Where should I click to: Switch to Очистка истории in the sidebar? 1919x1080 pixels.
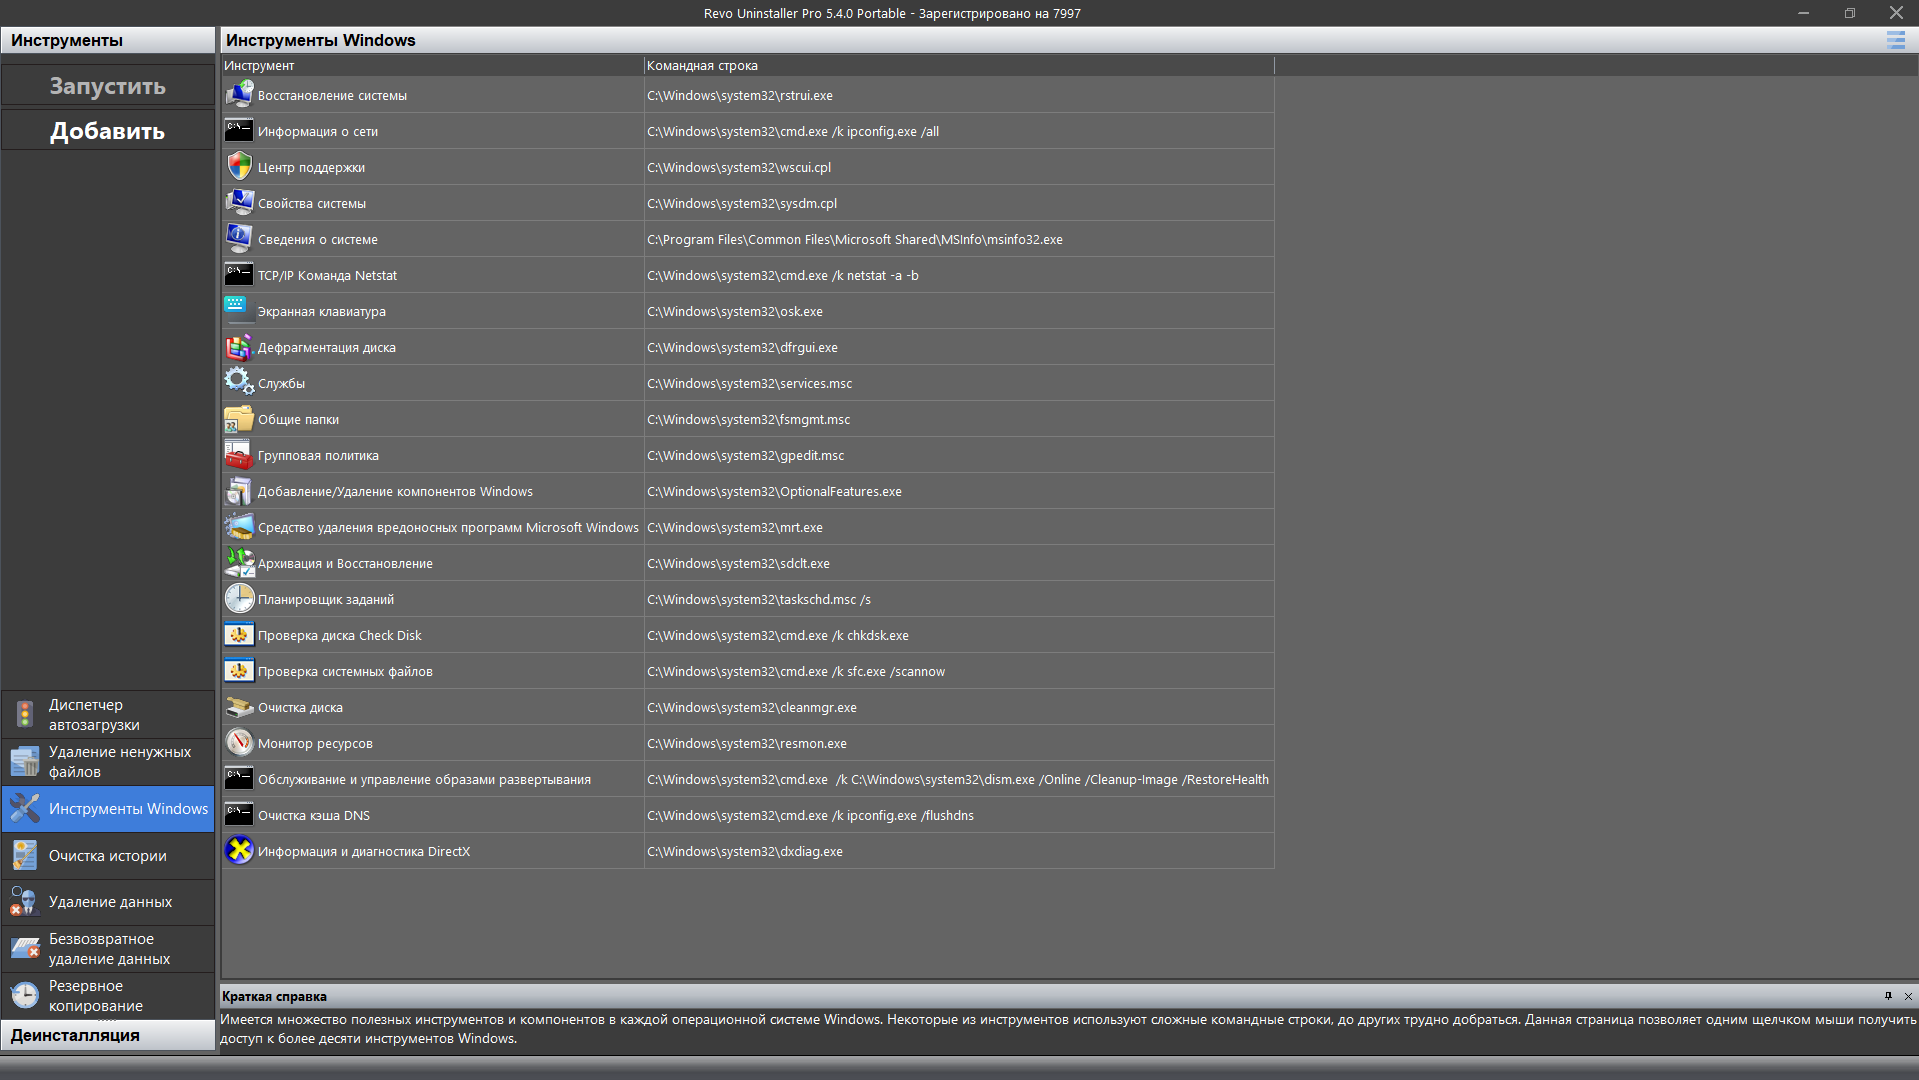(108, 856)
